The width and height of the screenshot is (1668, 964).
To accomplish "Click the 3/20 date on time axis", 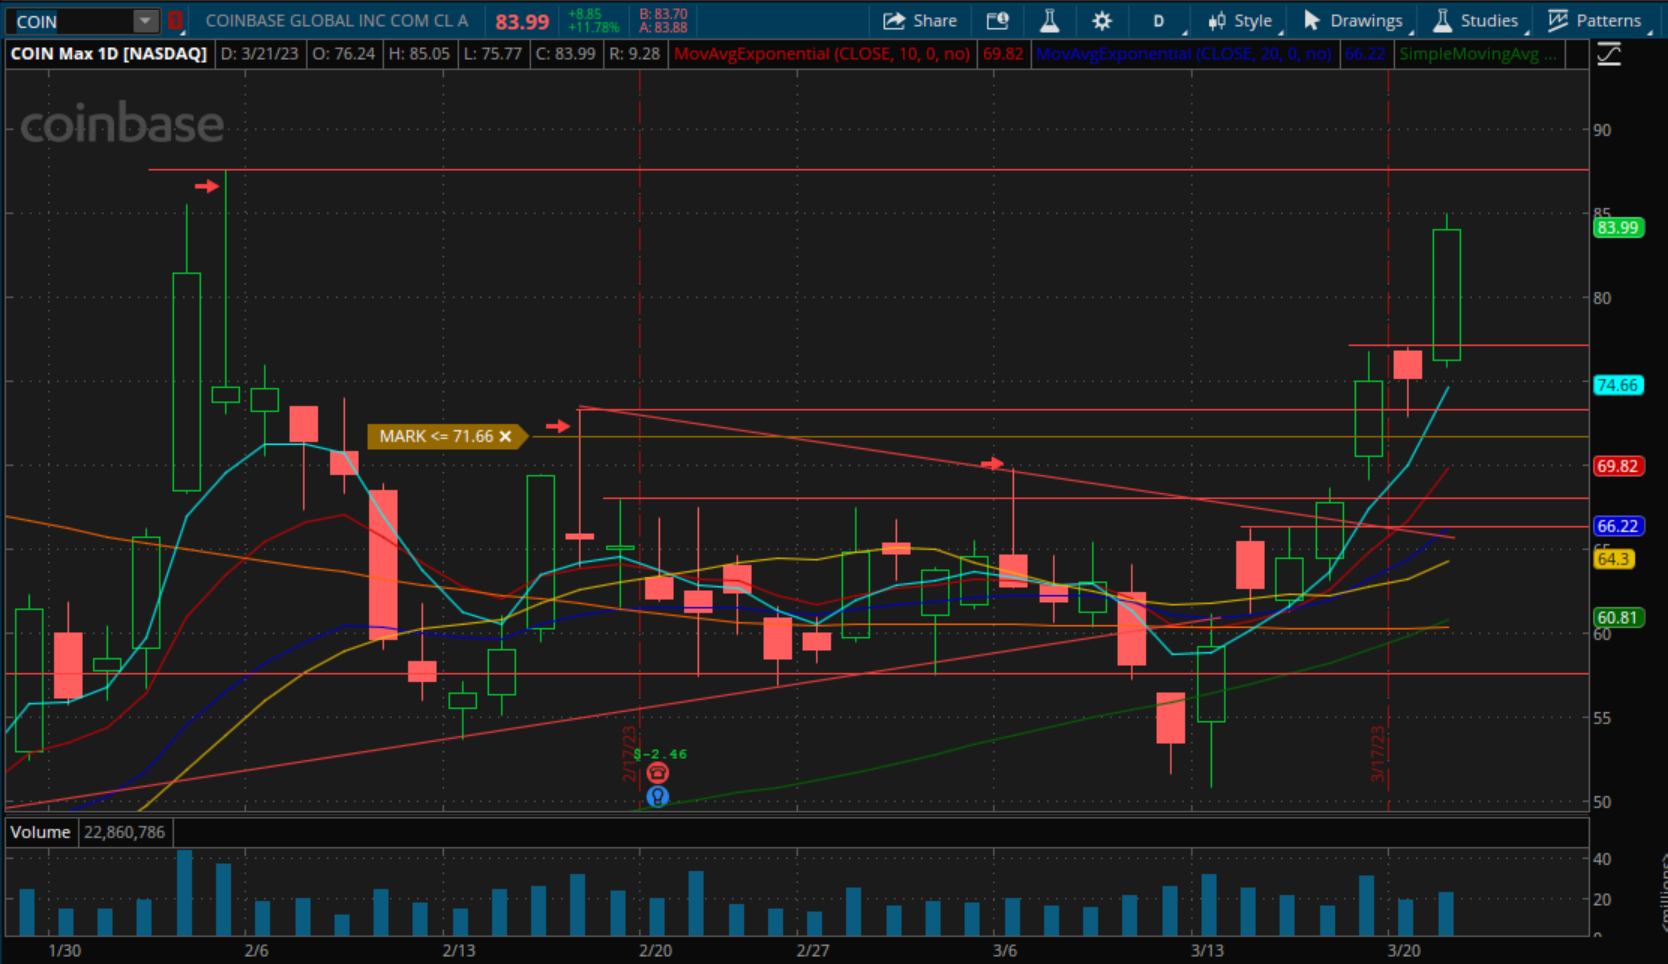I will (1404, 950).
